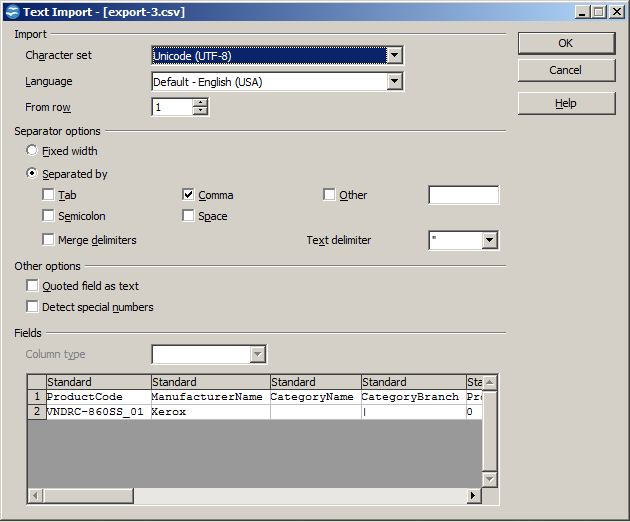
Task: Open the Text delimiter dropdown
Action: [489, 240]
